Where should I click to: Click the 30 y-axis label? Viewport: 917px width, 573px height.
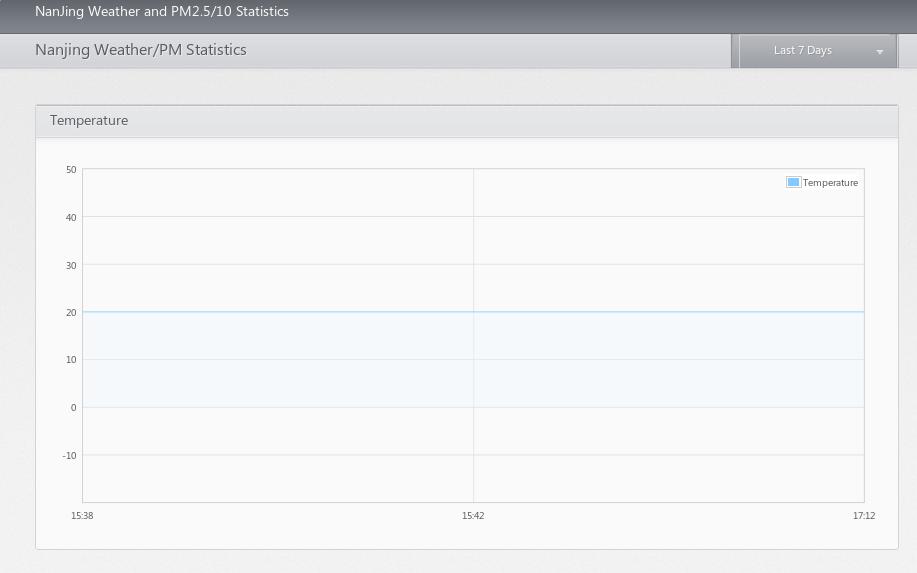71,265
